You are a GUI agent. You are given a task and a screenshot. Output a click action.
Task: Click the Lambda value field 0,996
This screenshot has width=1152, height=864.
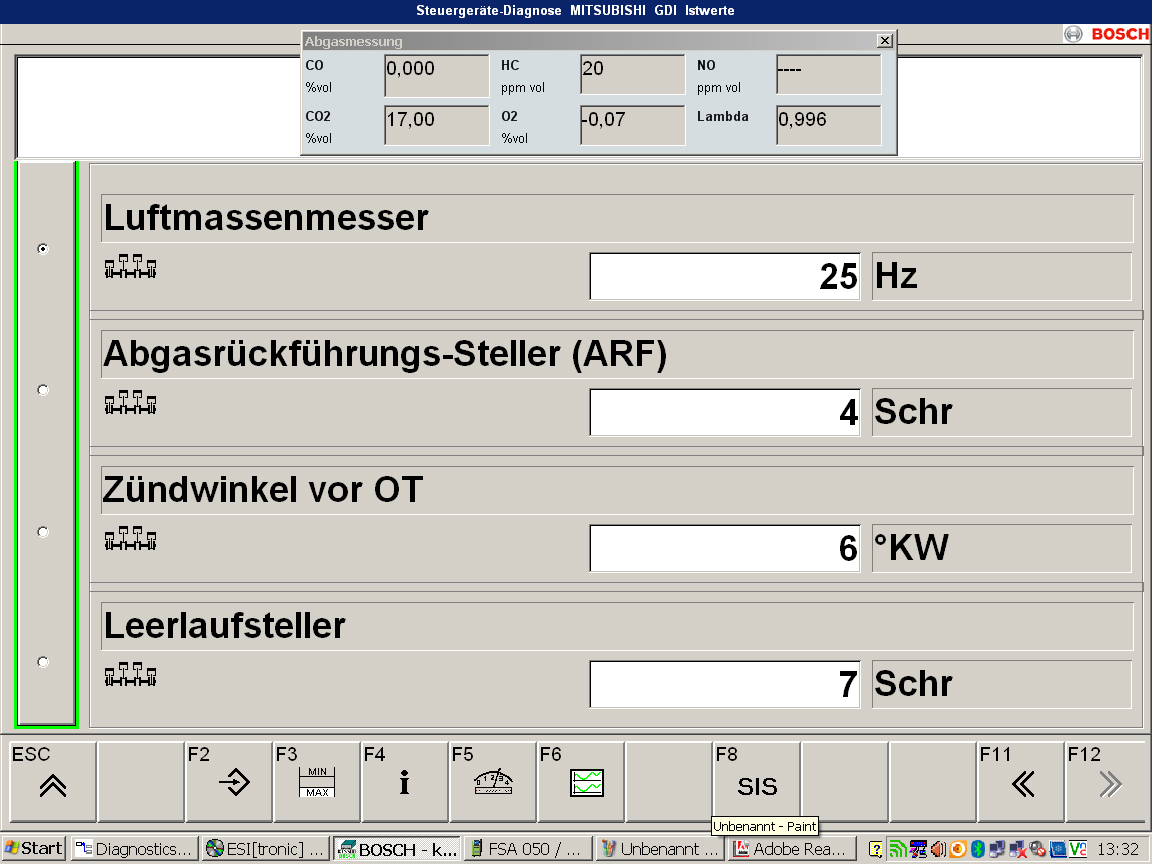point(829,126)
